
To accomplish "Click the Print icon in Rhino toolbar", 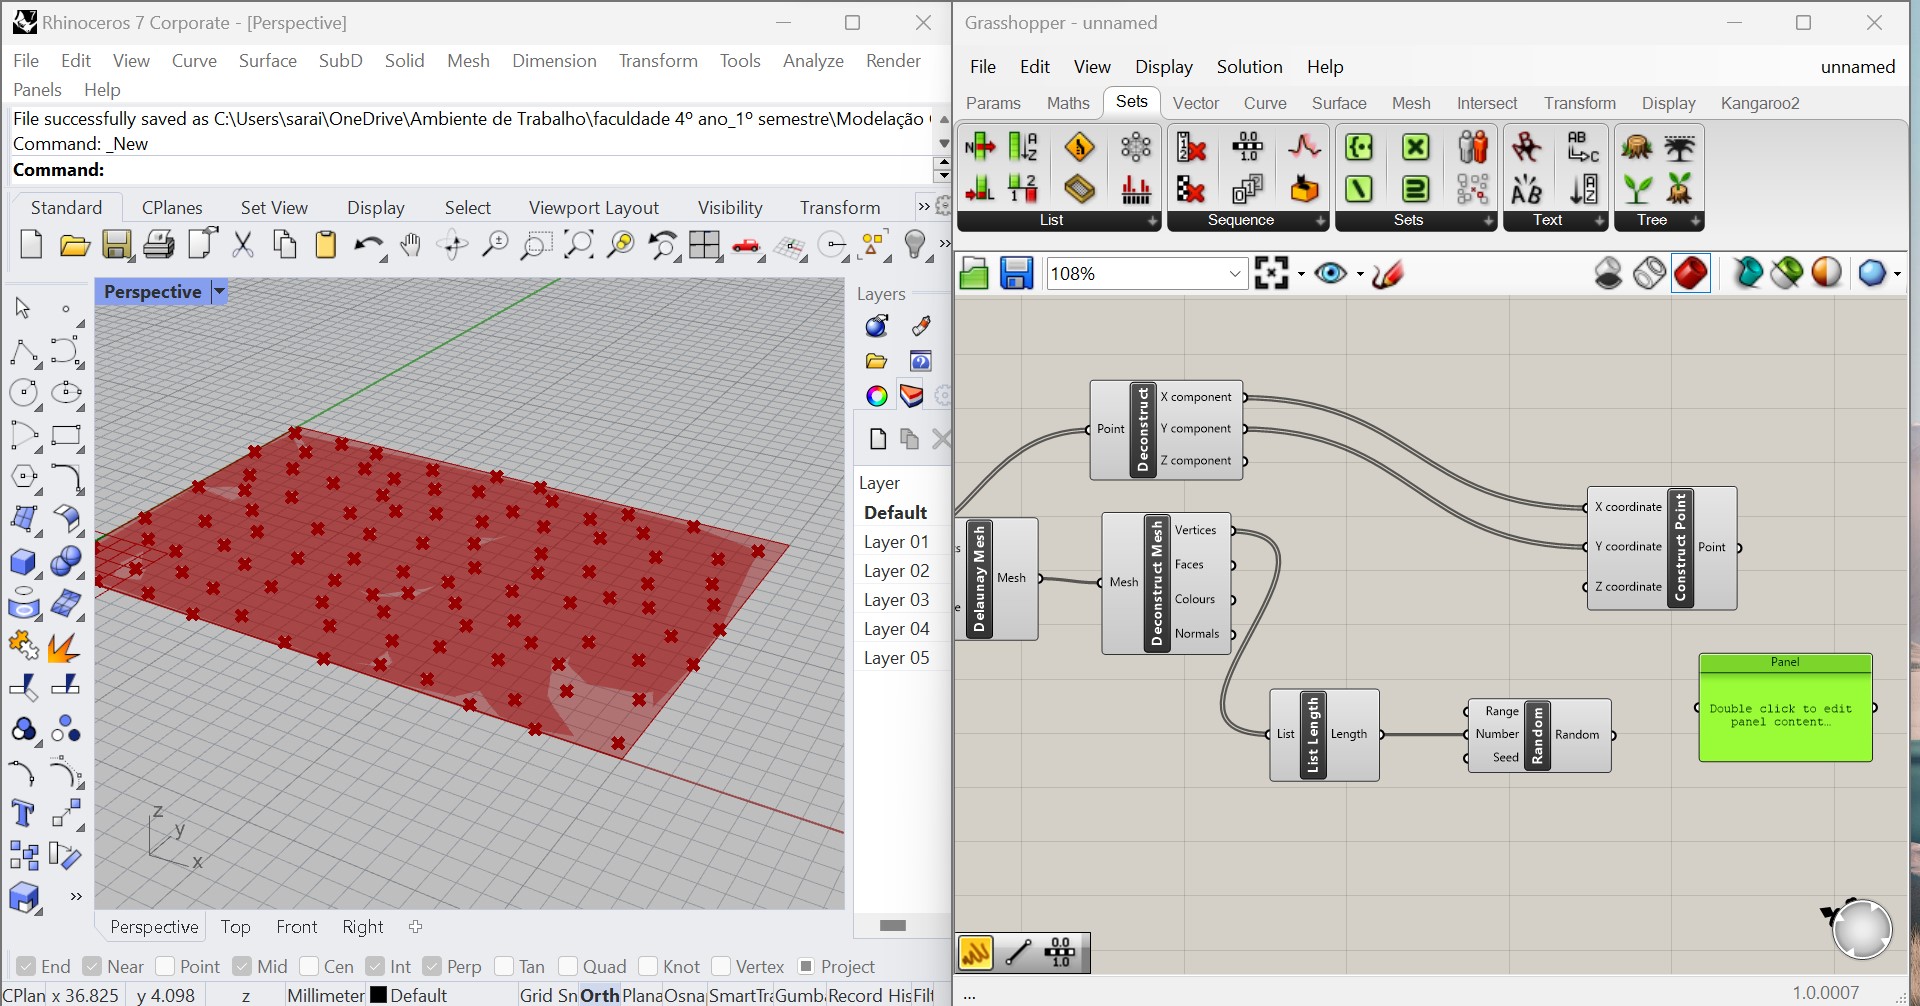I will [x=159, y=245].
